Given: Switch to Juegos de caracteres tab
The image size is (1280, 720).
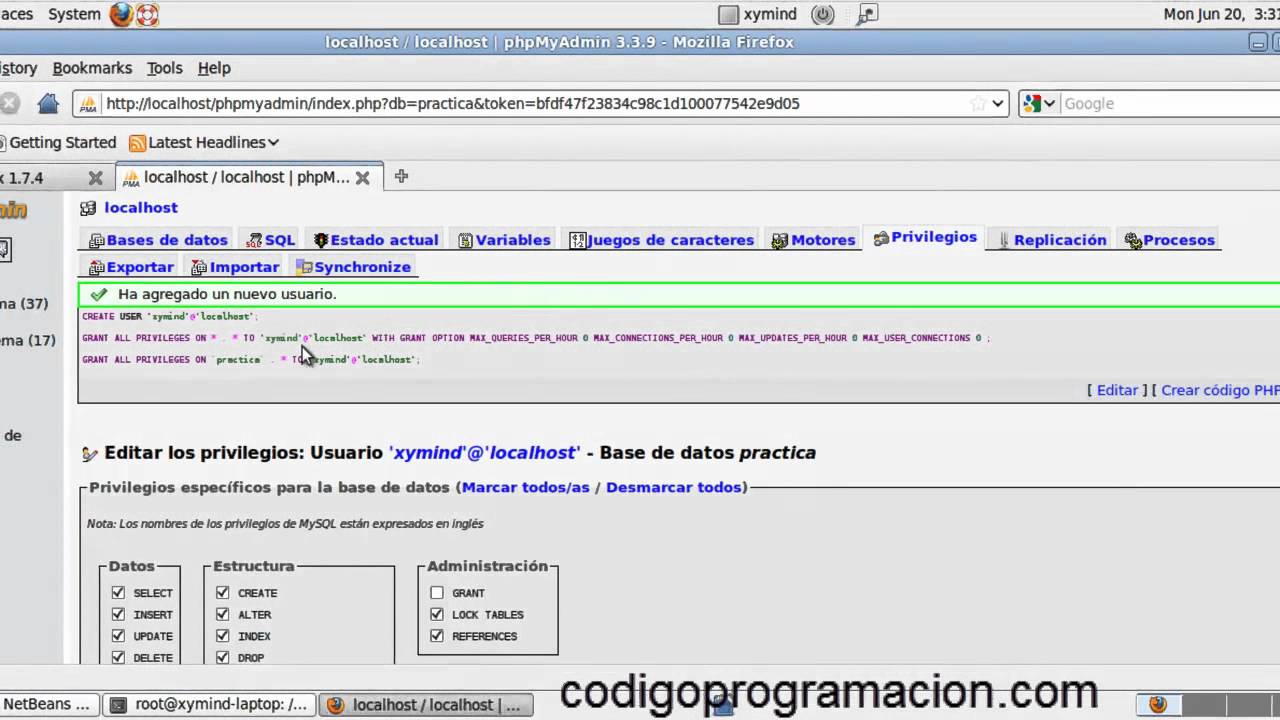Looking at the screenshot, I should click(661, 240).
